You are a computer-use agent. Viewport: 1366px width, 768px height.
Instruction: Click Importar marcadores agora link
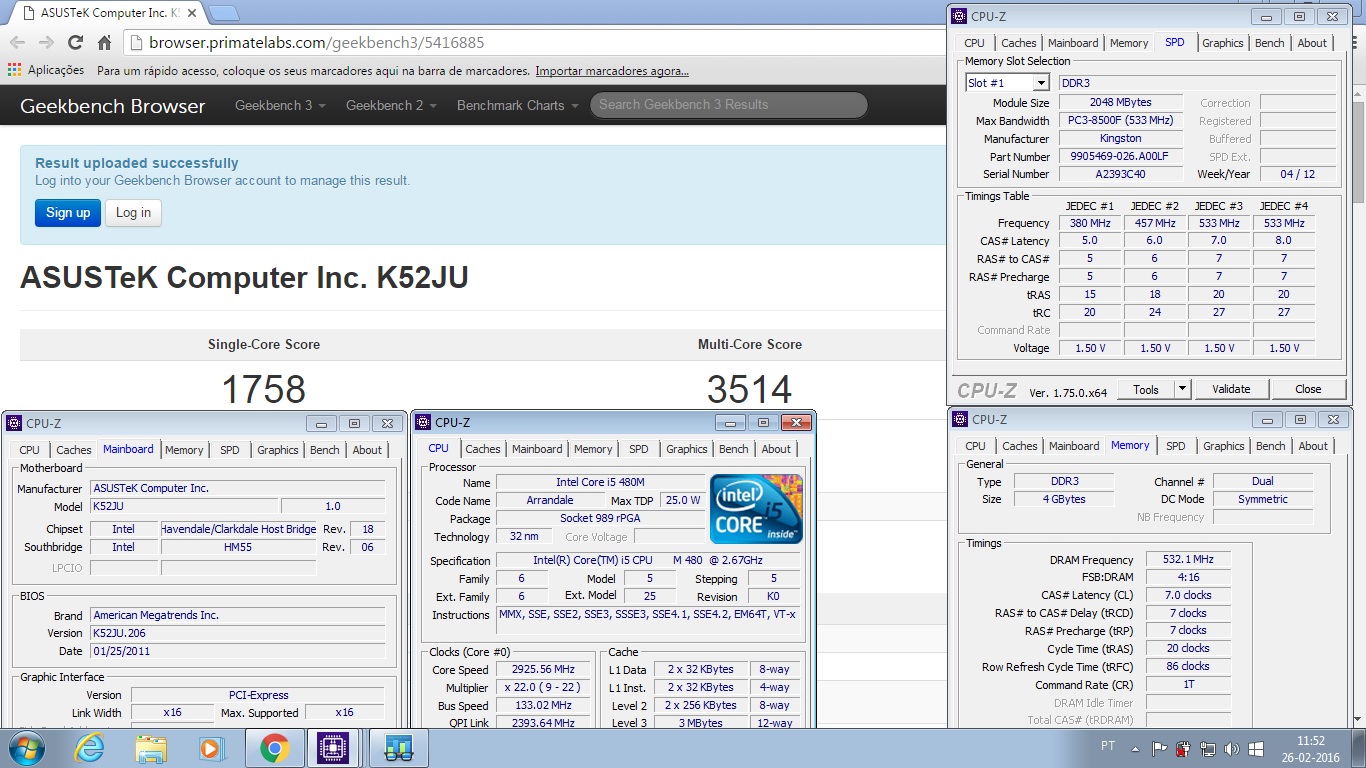tap(612, 71)
